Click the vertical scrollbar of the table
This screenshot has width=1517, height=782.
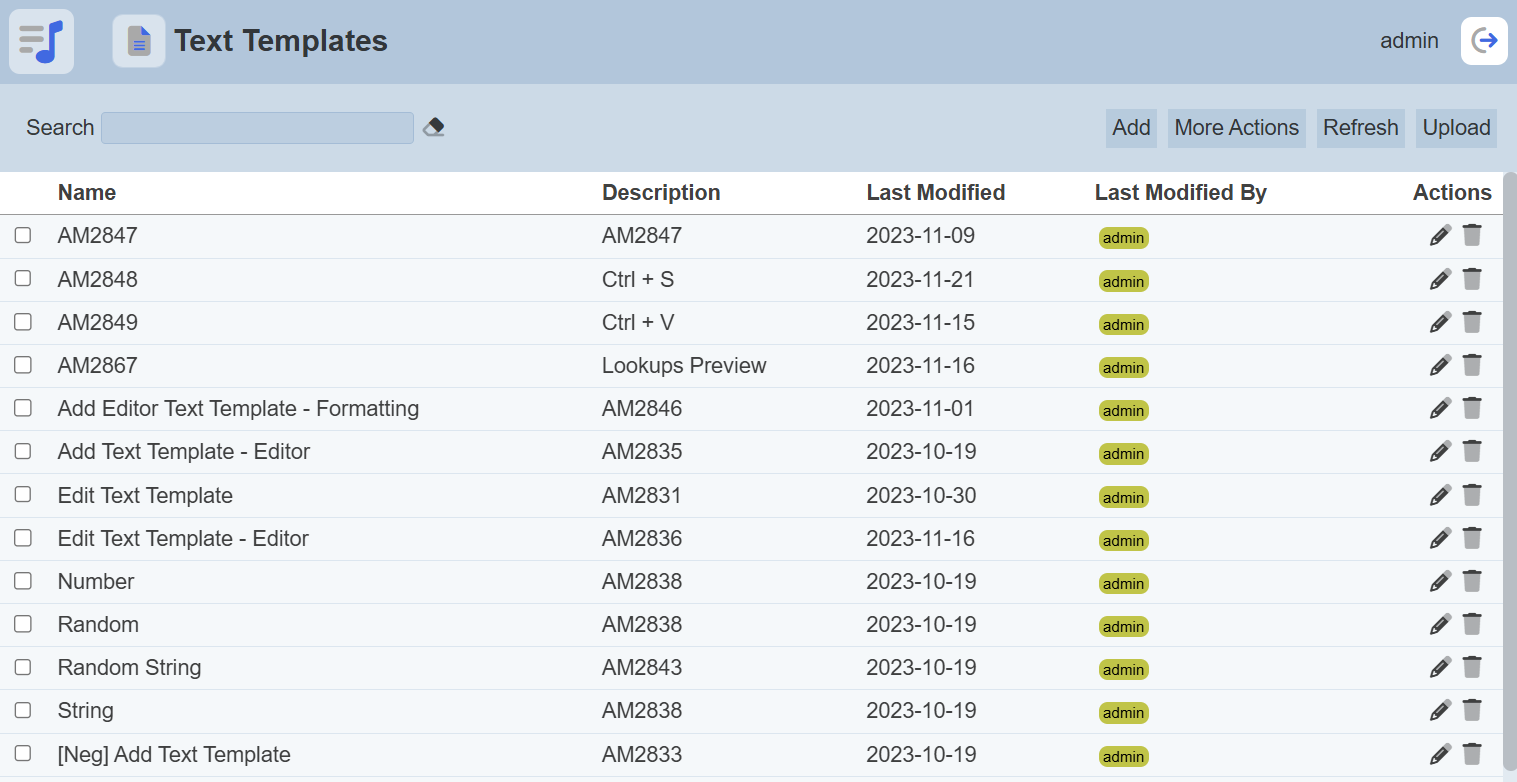coord(1509,470)
